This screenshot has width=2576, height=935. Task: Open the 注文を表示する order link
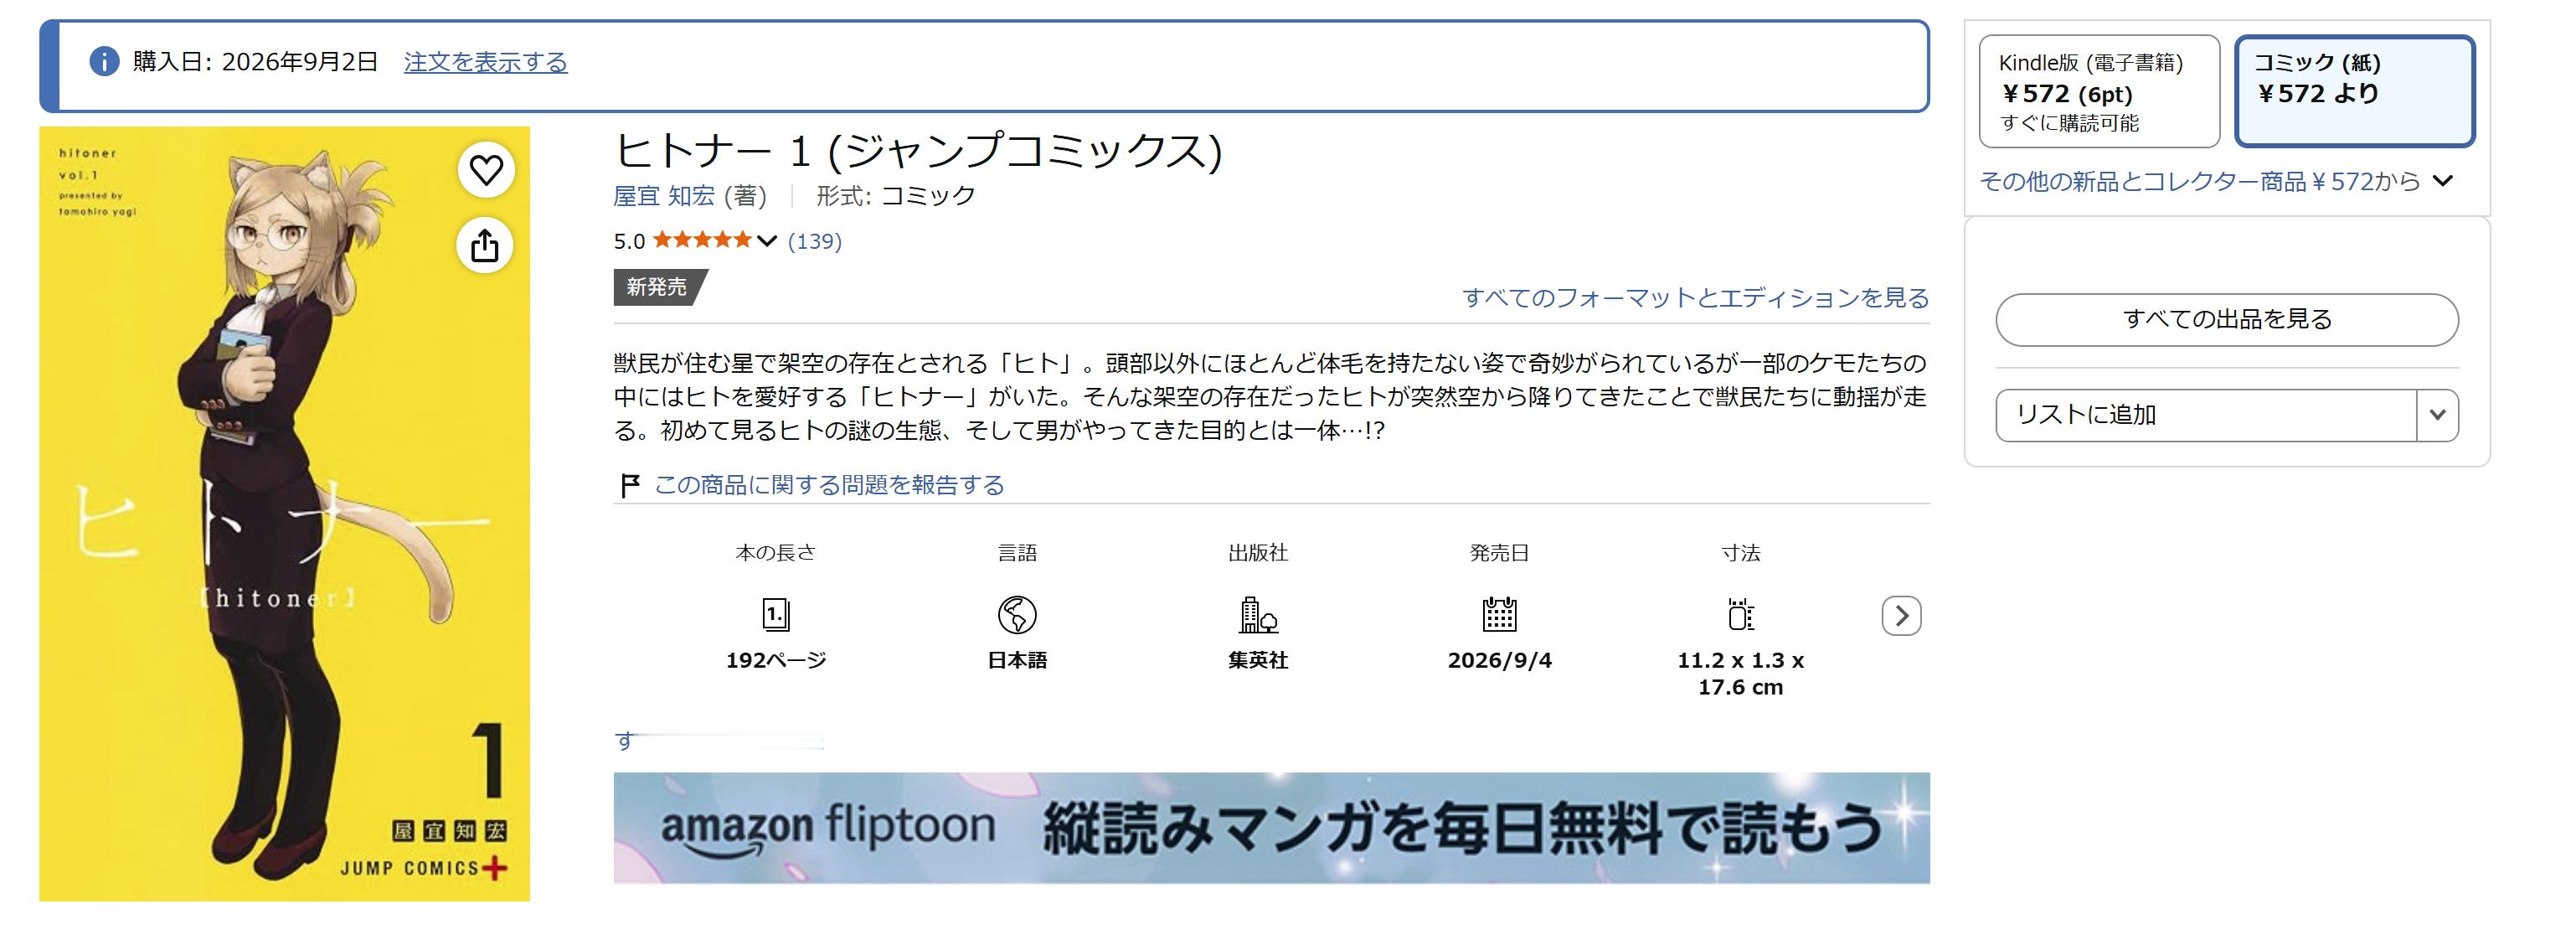point(485,62)
